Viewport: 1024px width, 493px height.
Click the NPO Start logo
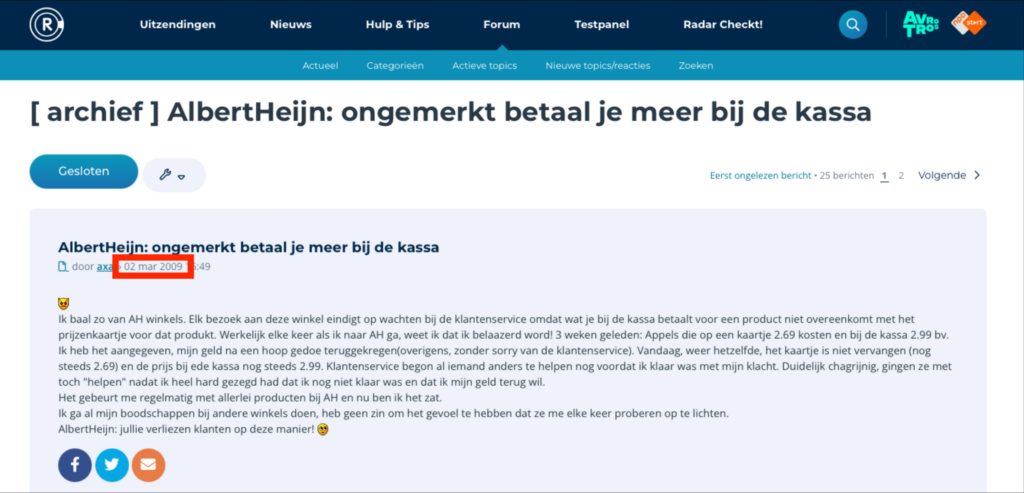click(x=968, y=24)
